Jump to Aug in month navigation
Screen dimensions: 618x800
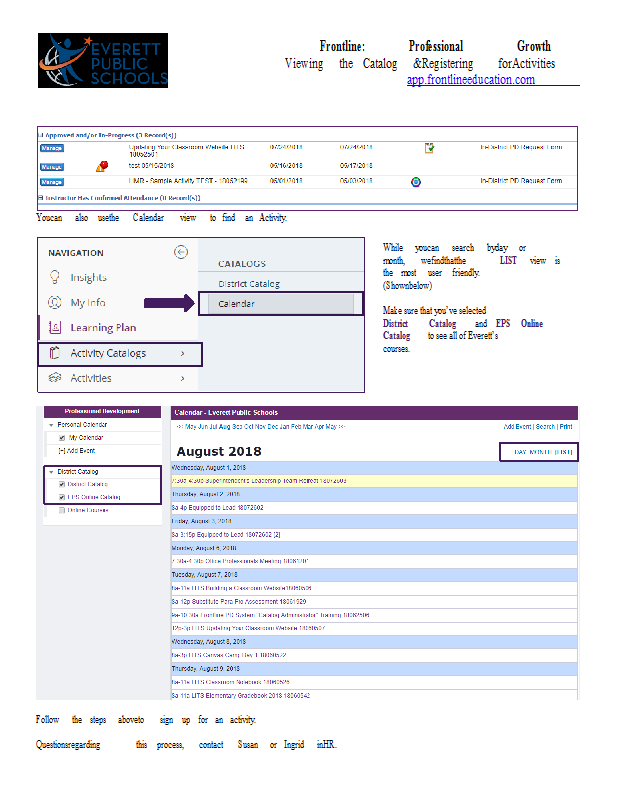pyautogui.click(x=224, y=427)
